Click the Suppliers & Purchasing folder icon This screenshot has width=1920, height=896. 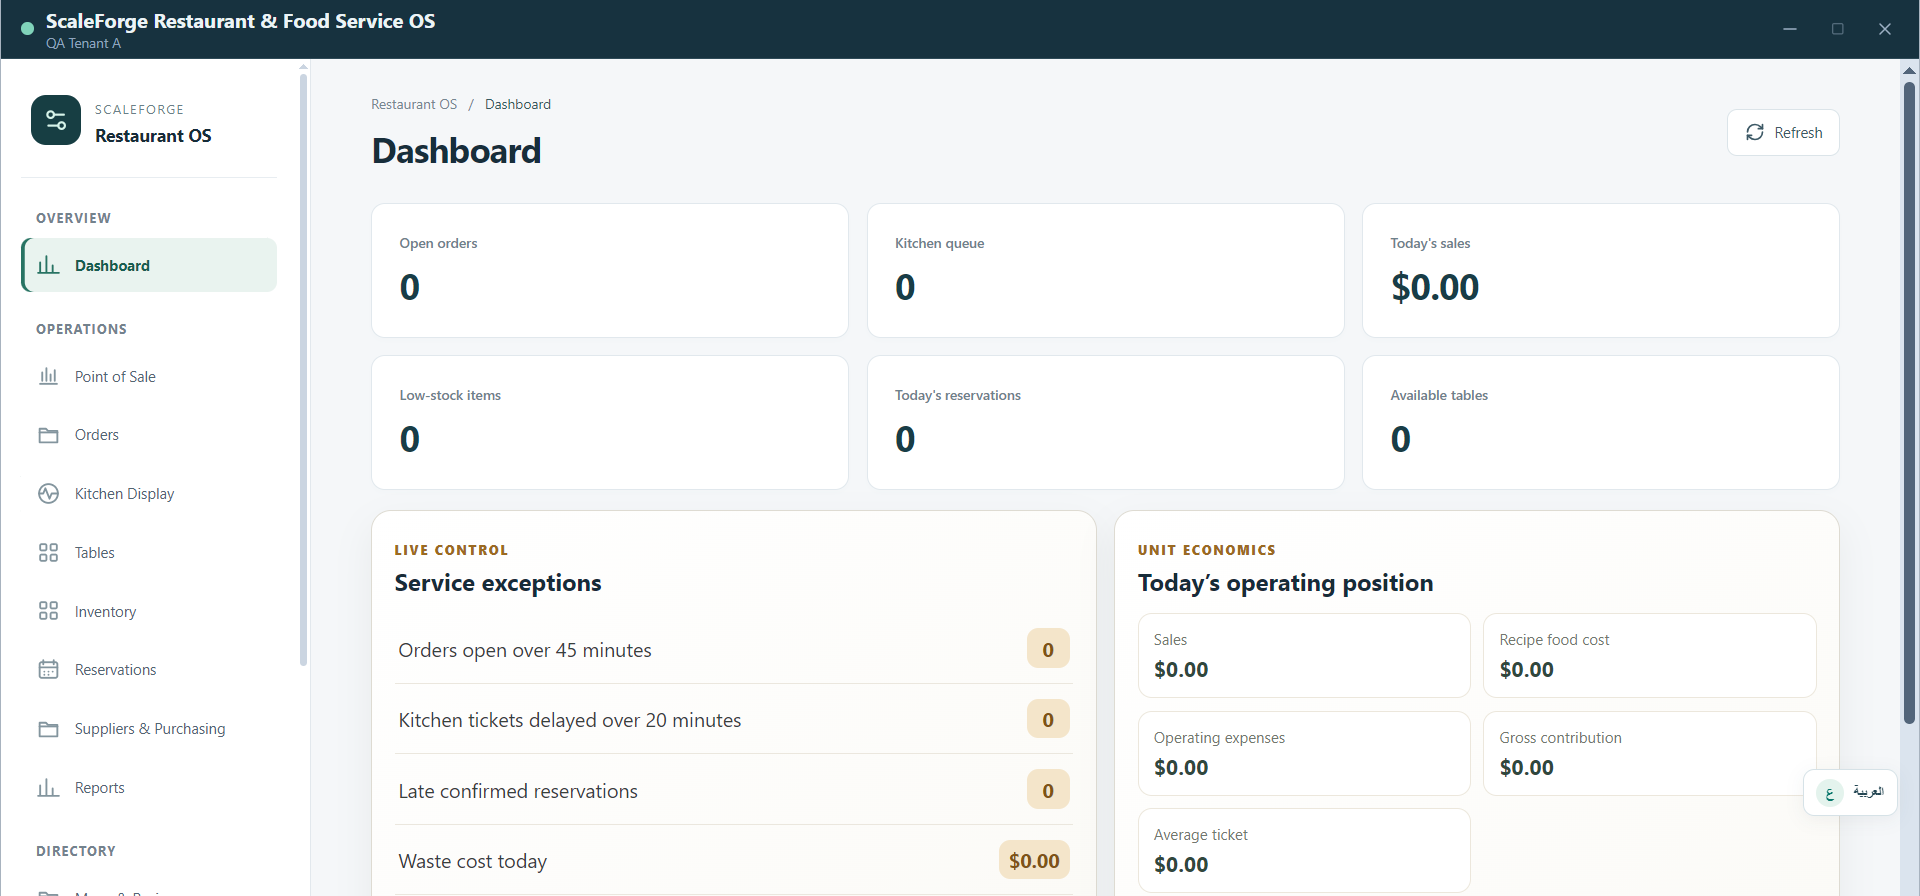point(48,729)
